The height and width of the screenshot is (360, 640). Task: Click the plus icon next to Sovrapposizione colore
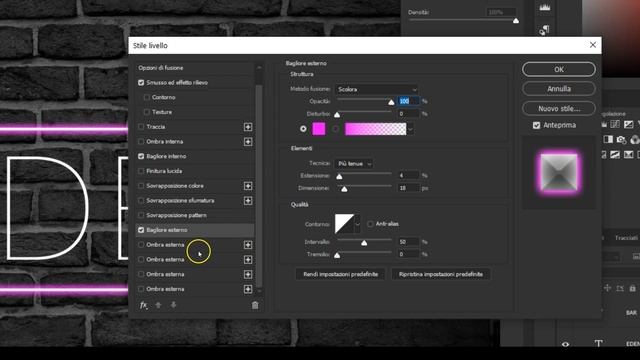(248, 186)
